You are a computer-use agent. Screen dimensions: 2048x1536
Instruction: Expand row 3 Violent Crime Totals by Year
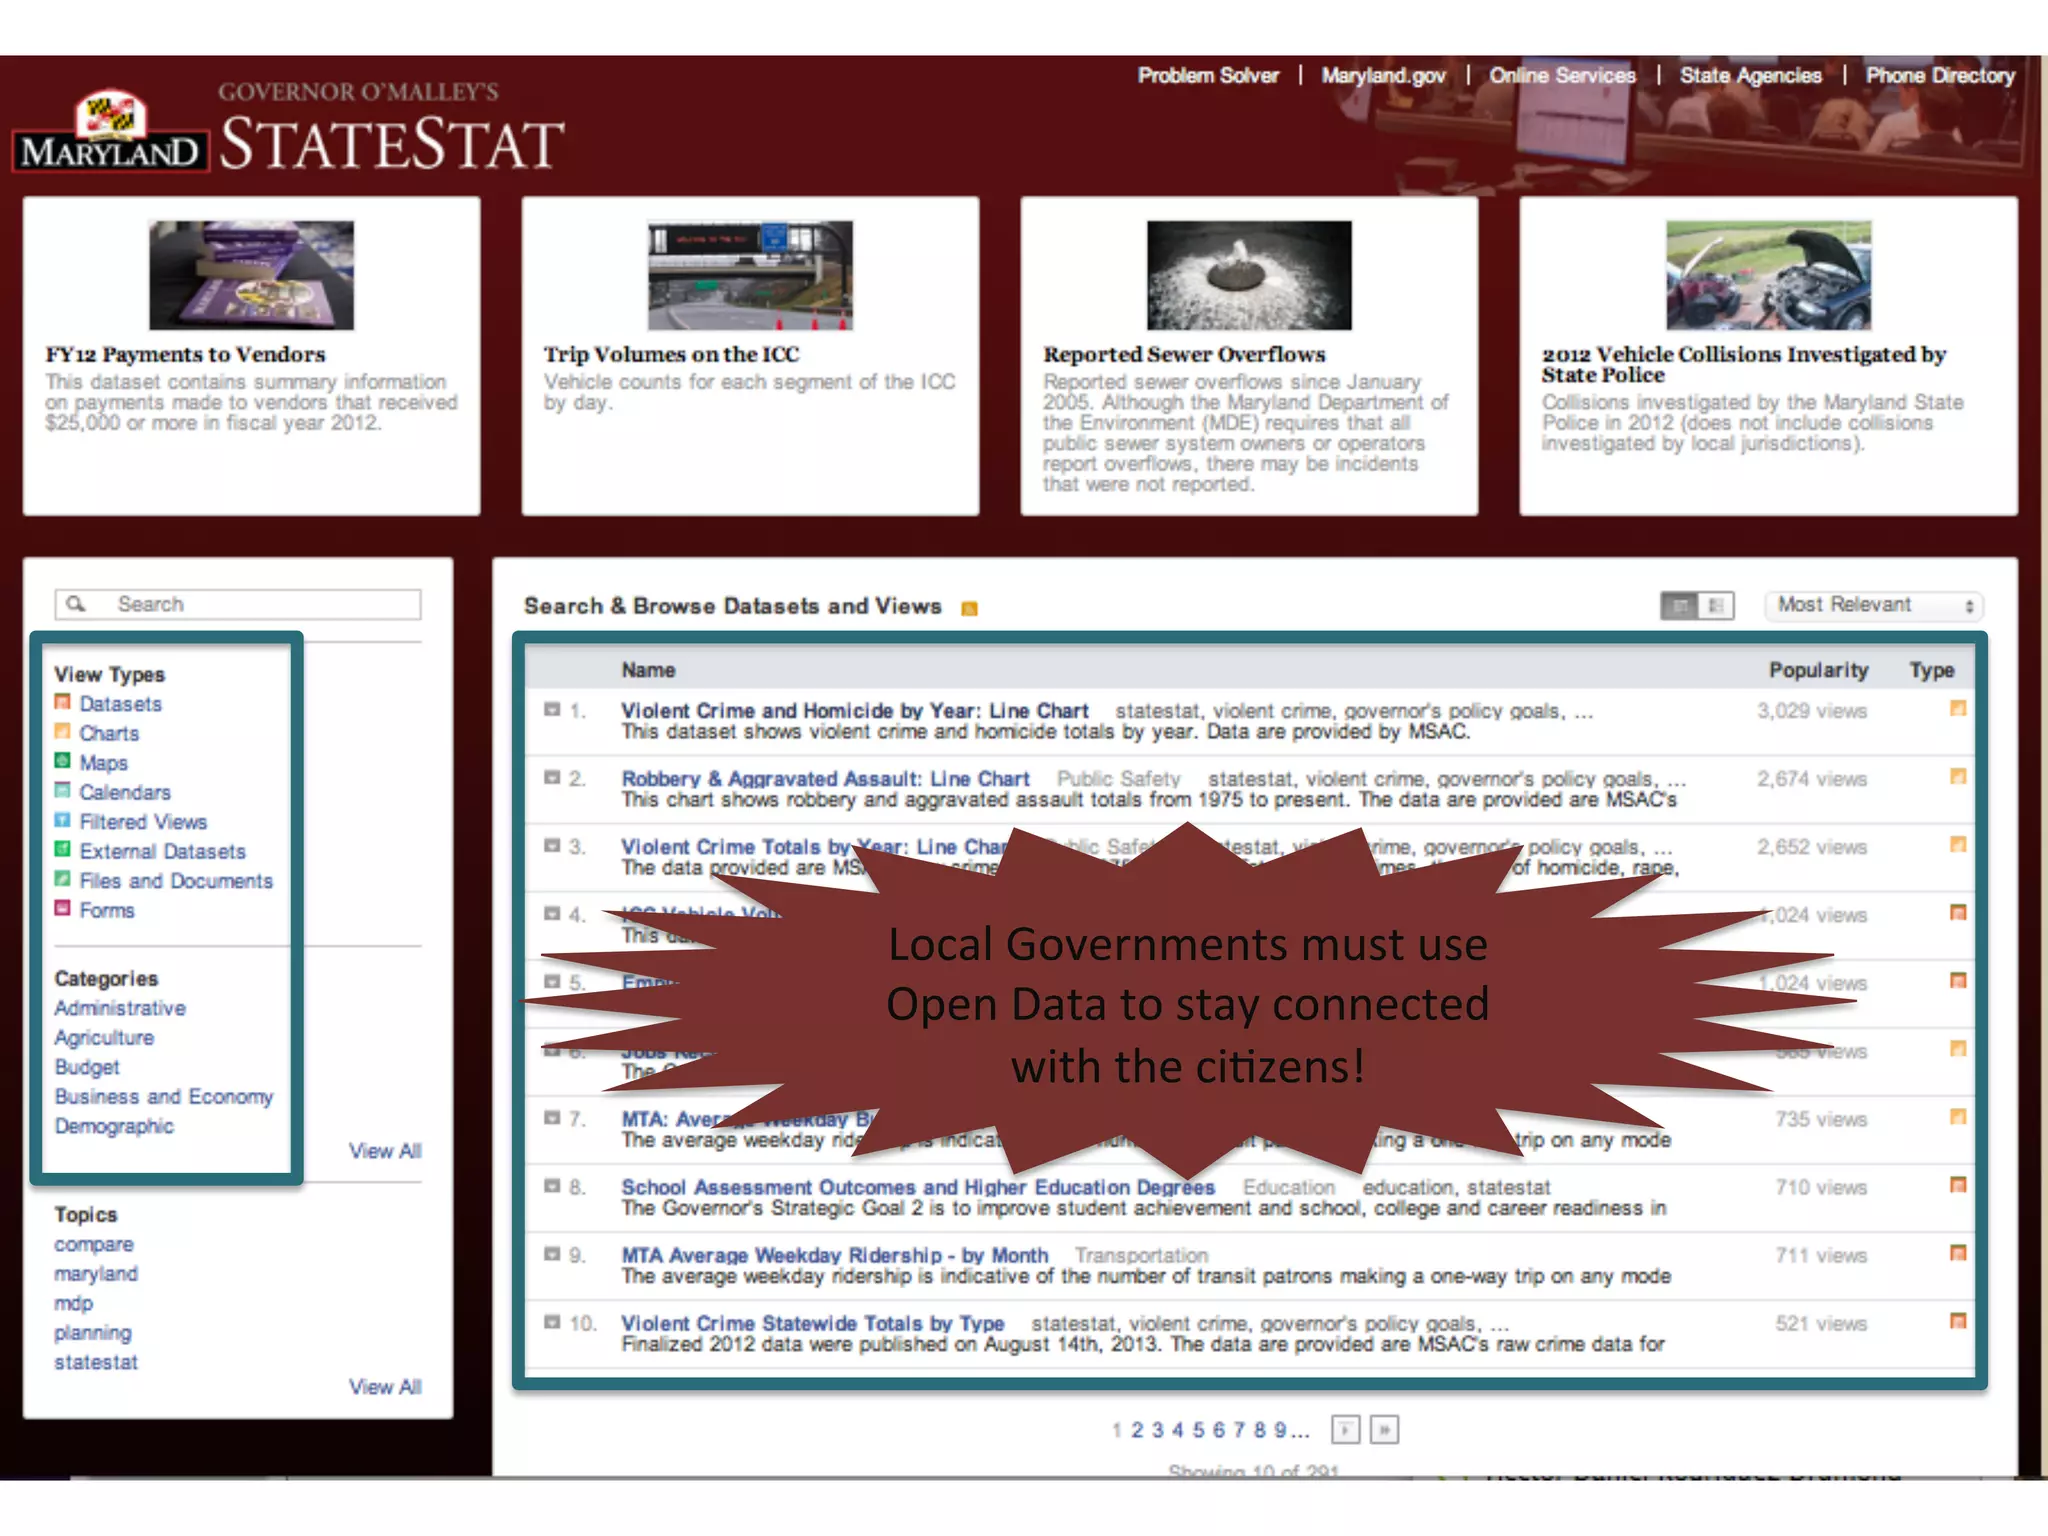click(552, 846)
